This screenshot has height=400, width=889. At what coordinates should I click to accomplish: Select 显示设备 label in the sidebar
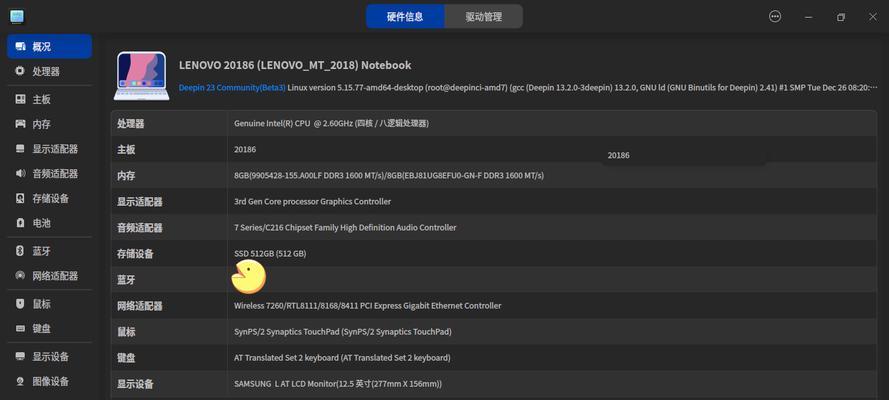point(50,356)
